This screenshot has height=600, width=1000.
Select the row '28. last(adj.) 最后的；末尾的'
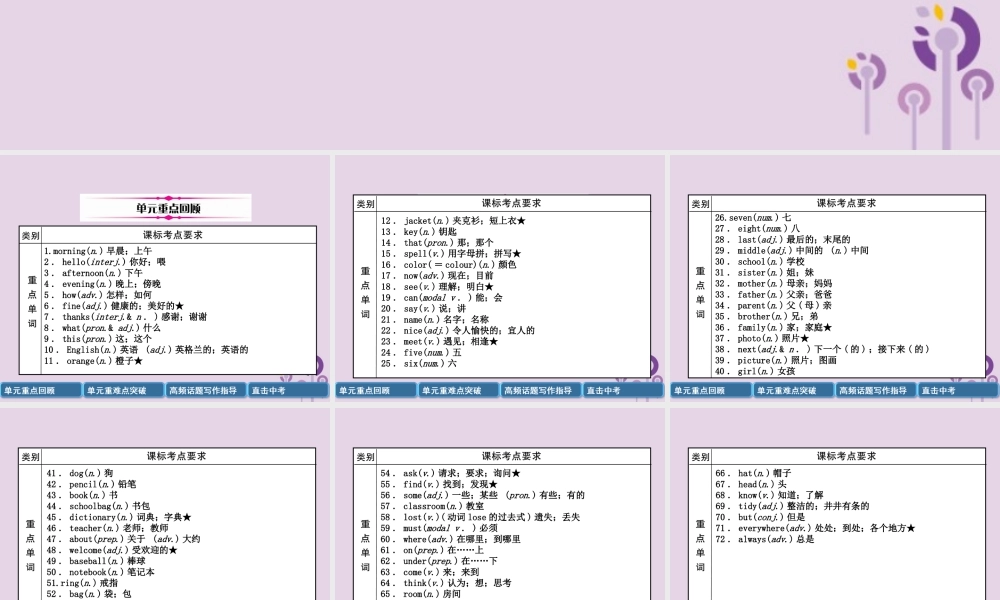(x=783, y=240)
